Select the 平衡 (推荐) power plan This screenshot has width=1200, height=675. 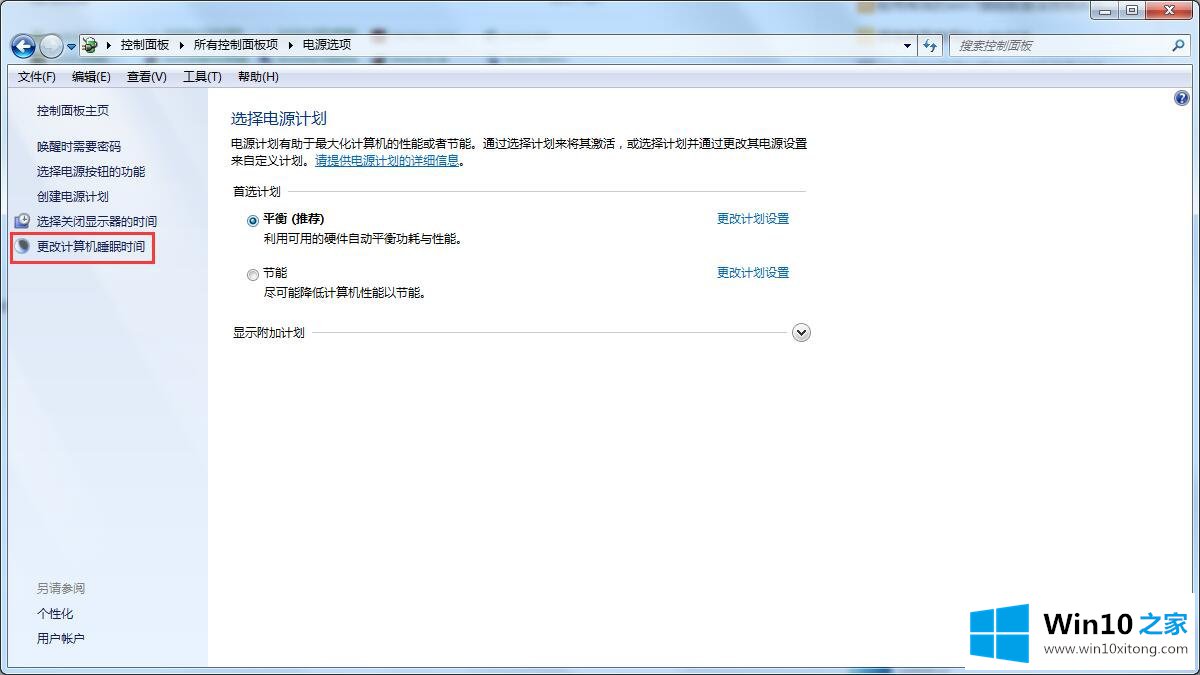click(253, 220)
